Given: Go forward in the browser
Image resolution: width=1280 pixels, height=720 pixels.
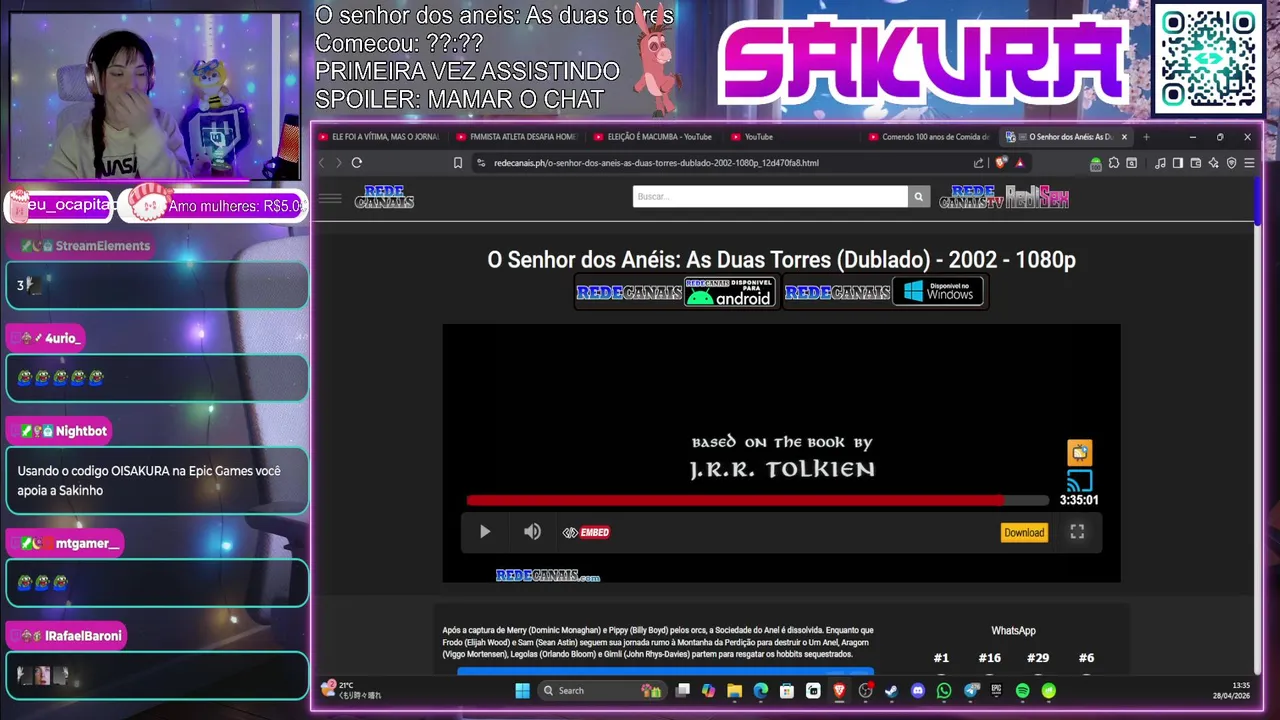Looking at the screenshot, I should pos(338,163).
